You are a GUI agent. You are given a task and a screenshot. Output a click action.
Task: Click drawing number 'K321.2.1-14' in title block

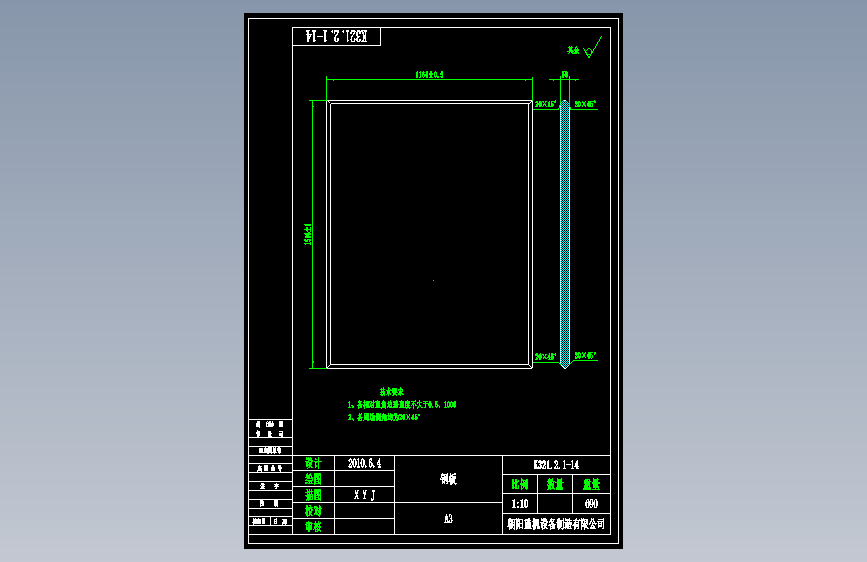click(557, 465)
